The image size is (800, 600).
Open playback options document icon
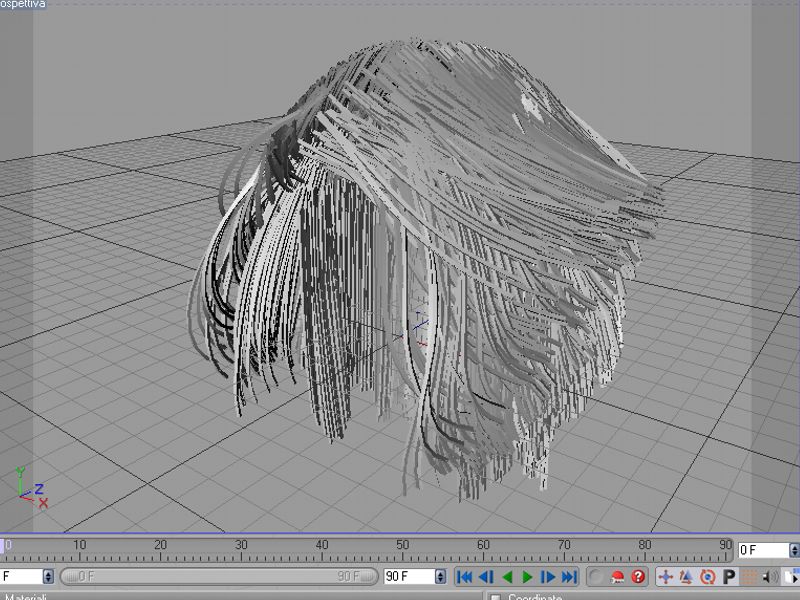pyautogui.click(x=791, y=577)
